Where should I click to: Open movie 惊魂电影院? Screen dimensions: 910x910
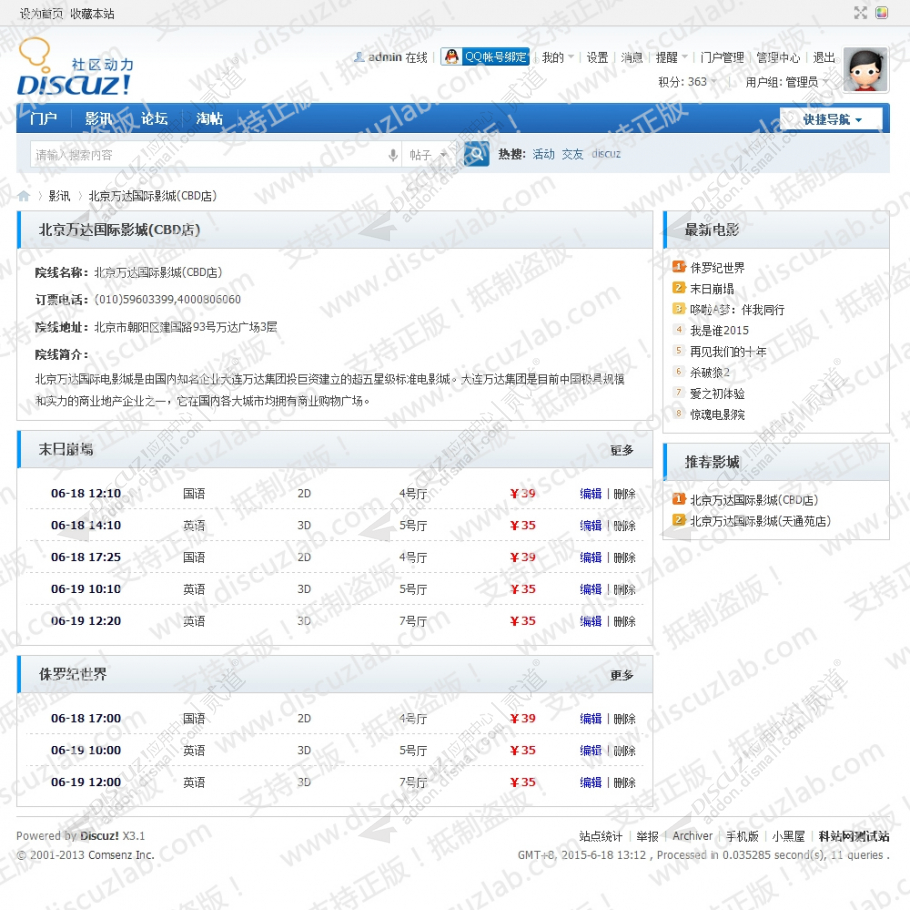[717, 414]
